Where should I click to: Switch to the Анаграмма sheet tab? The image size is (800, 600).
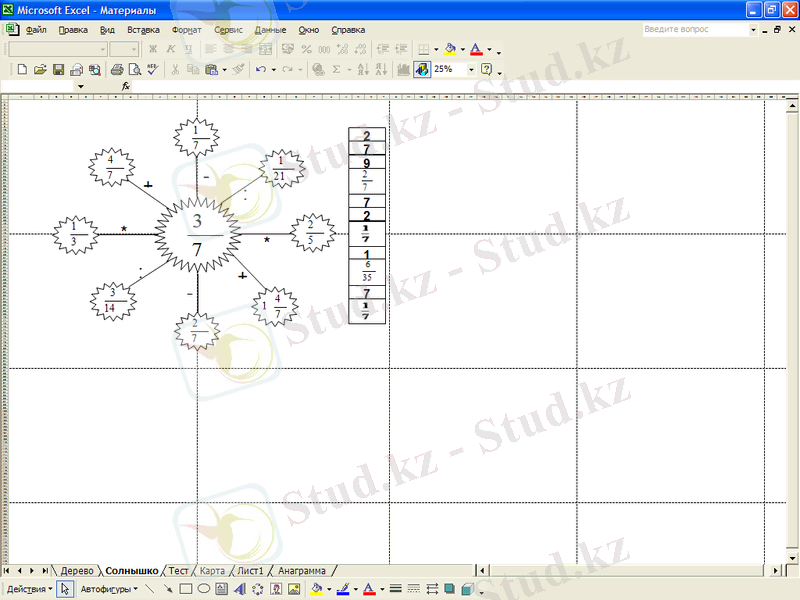(302, 571)
